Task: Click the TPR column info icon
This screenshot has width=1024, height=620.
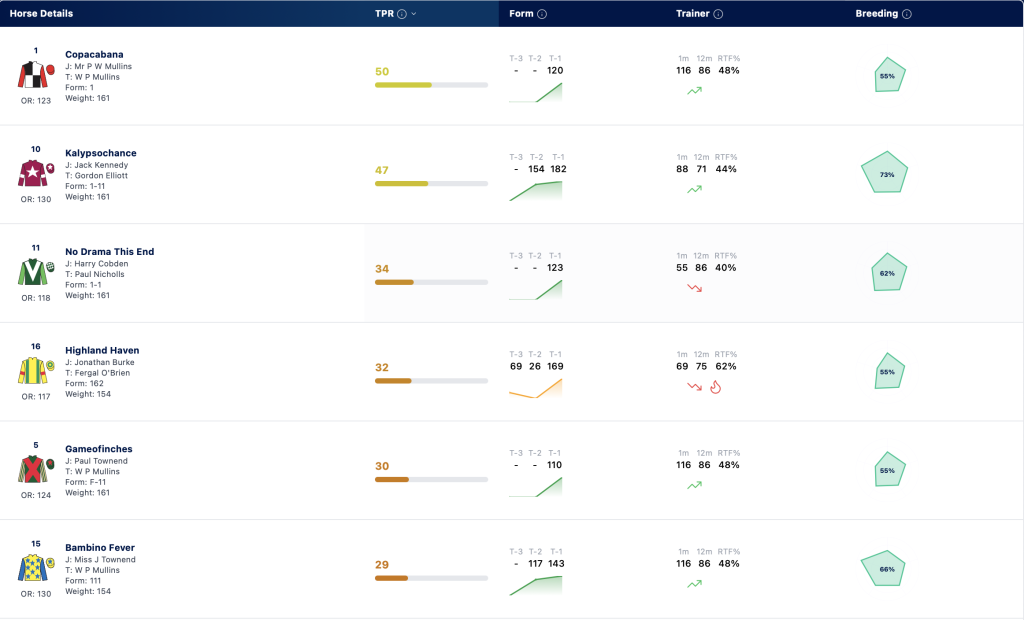Action: [x=402, y=14]
